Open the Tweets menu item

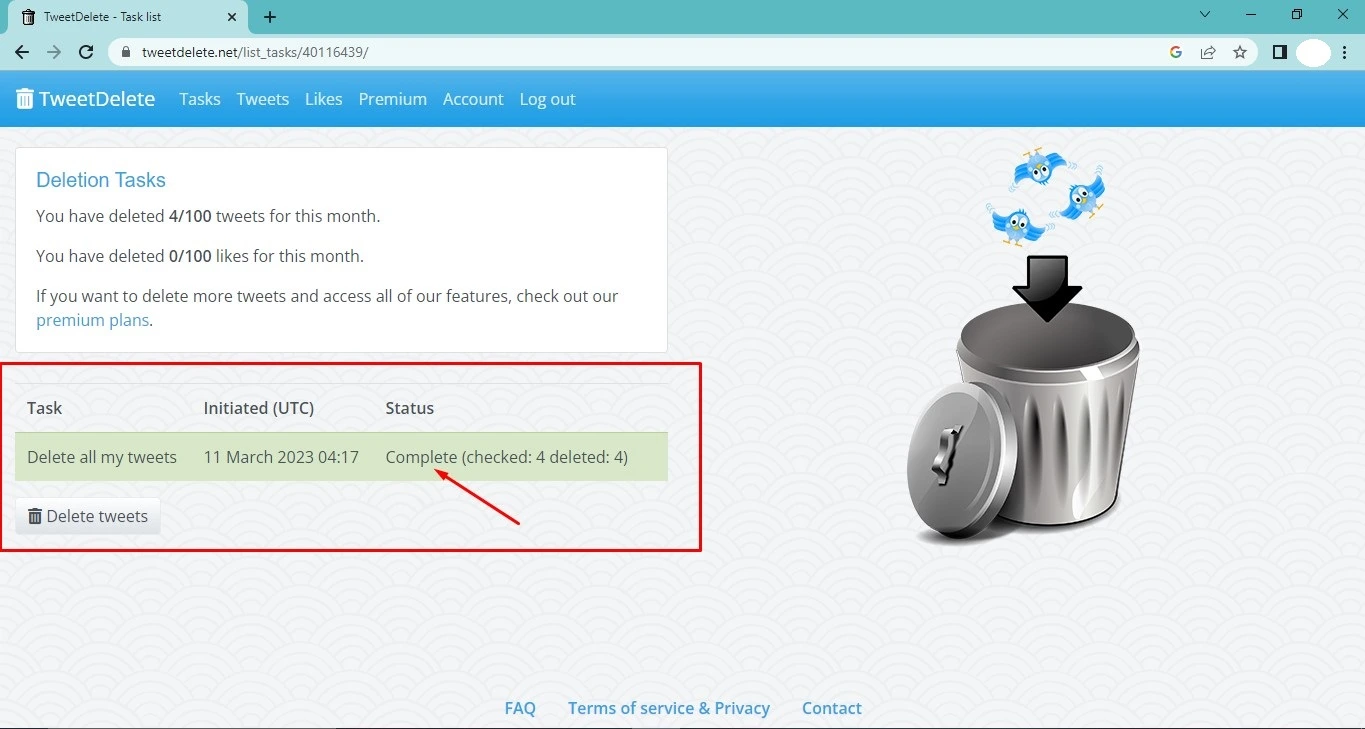[x=263, y=99]
